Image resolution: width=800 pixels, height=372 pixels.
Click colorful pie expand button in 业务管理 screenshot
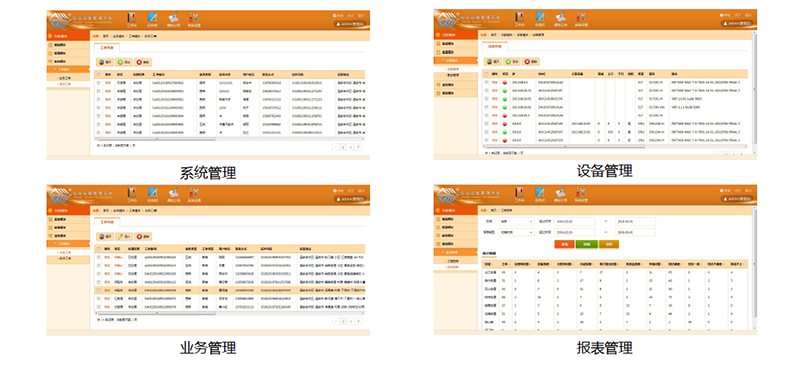tap(105, 236)
